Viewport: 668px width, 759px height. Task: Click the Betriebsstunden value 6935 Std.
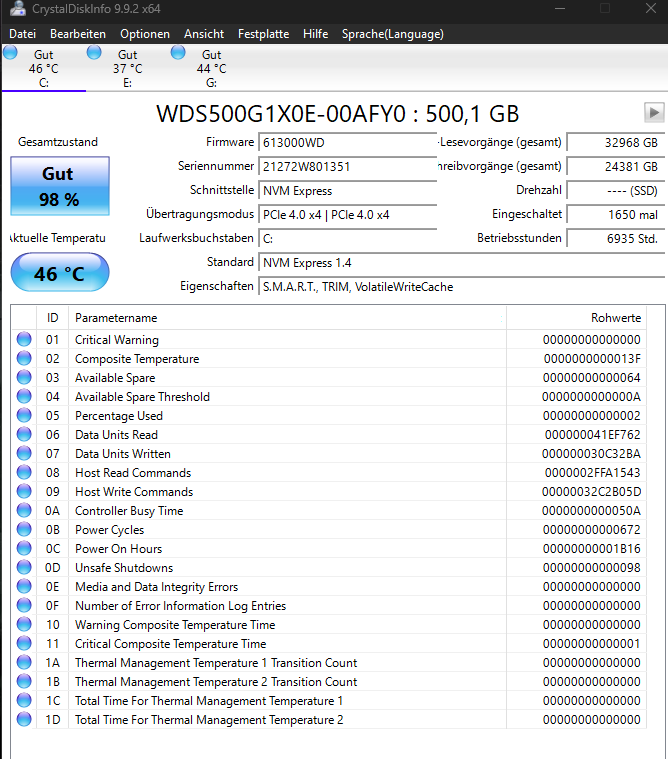[615, 239]
